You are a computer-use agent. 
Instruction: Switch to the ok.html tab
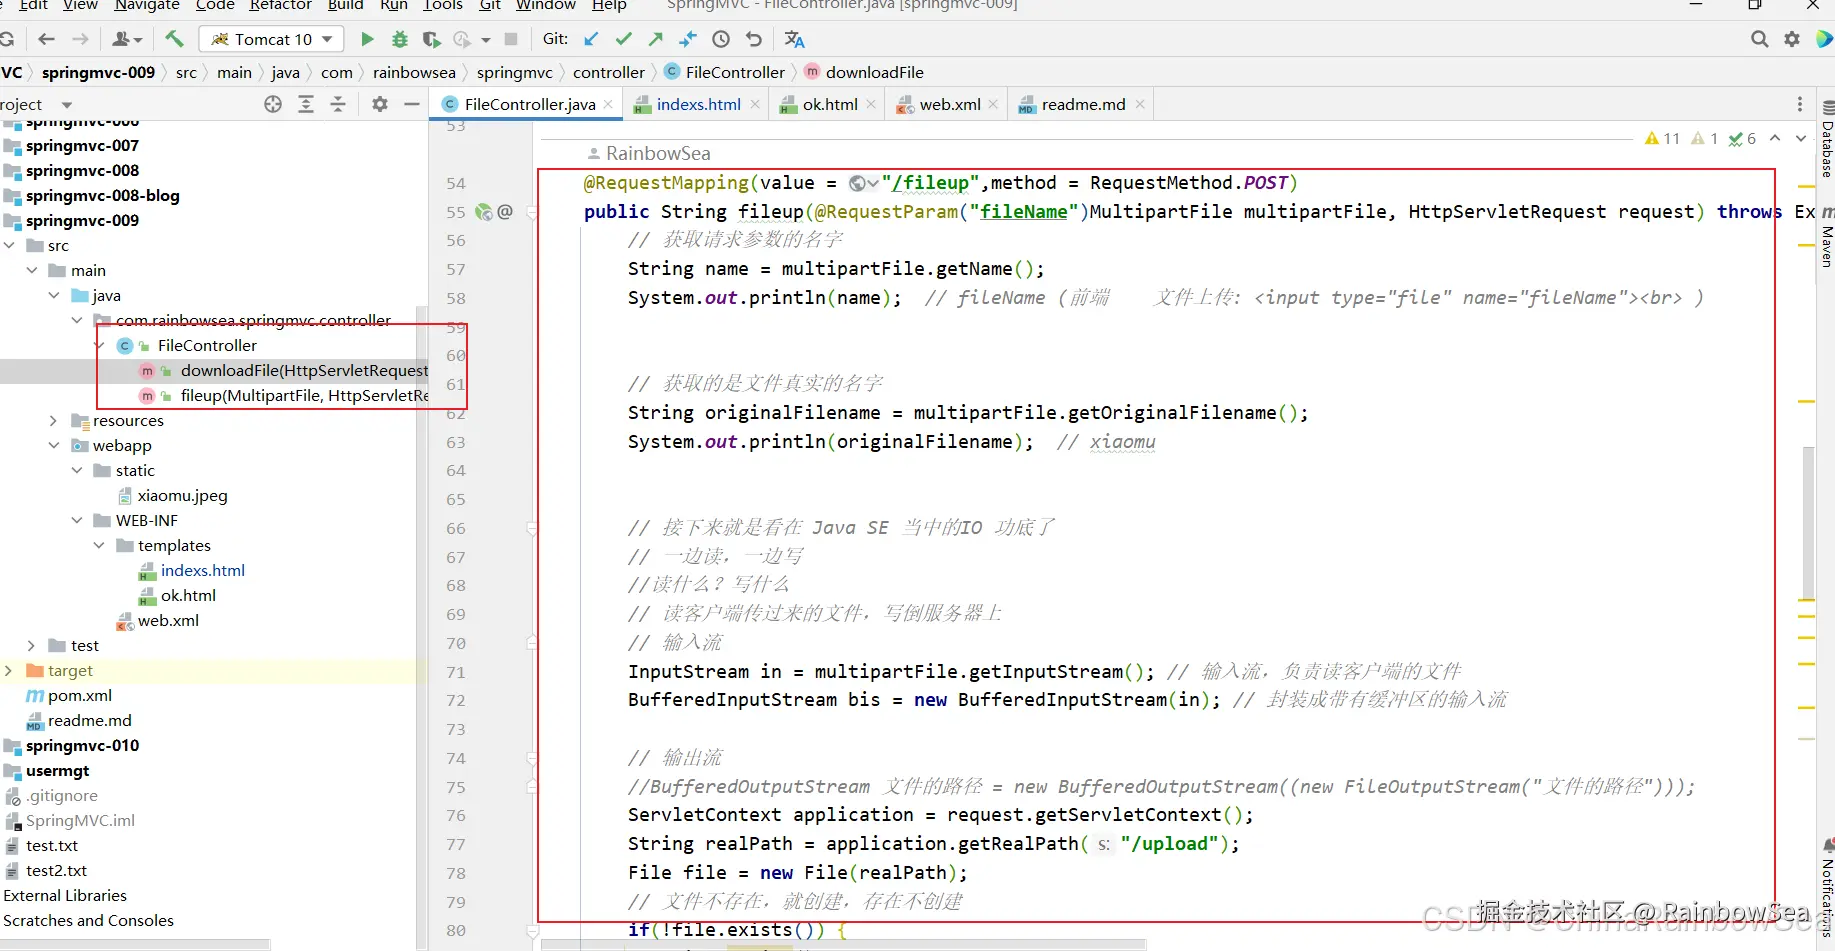tap(829, 104)
